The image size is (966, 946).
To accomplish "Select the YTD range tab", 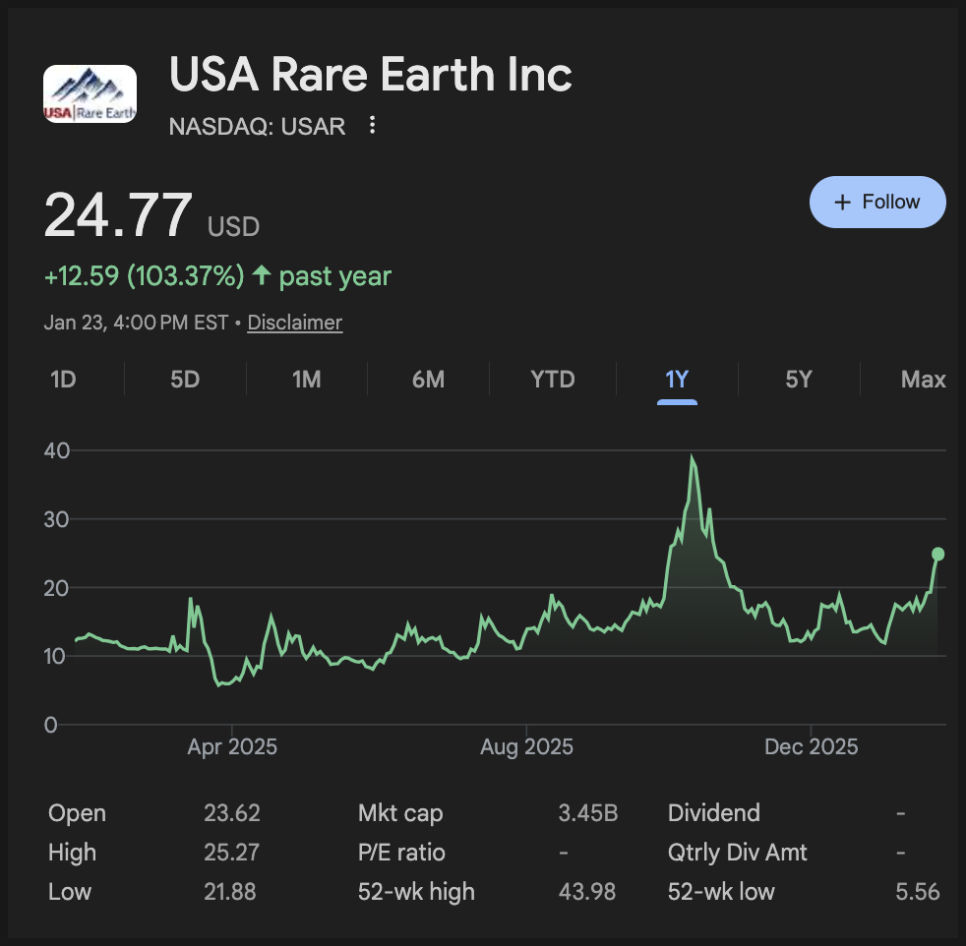I will tap(552, 380).
